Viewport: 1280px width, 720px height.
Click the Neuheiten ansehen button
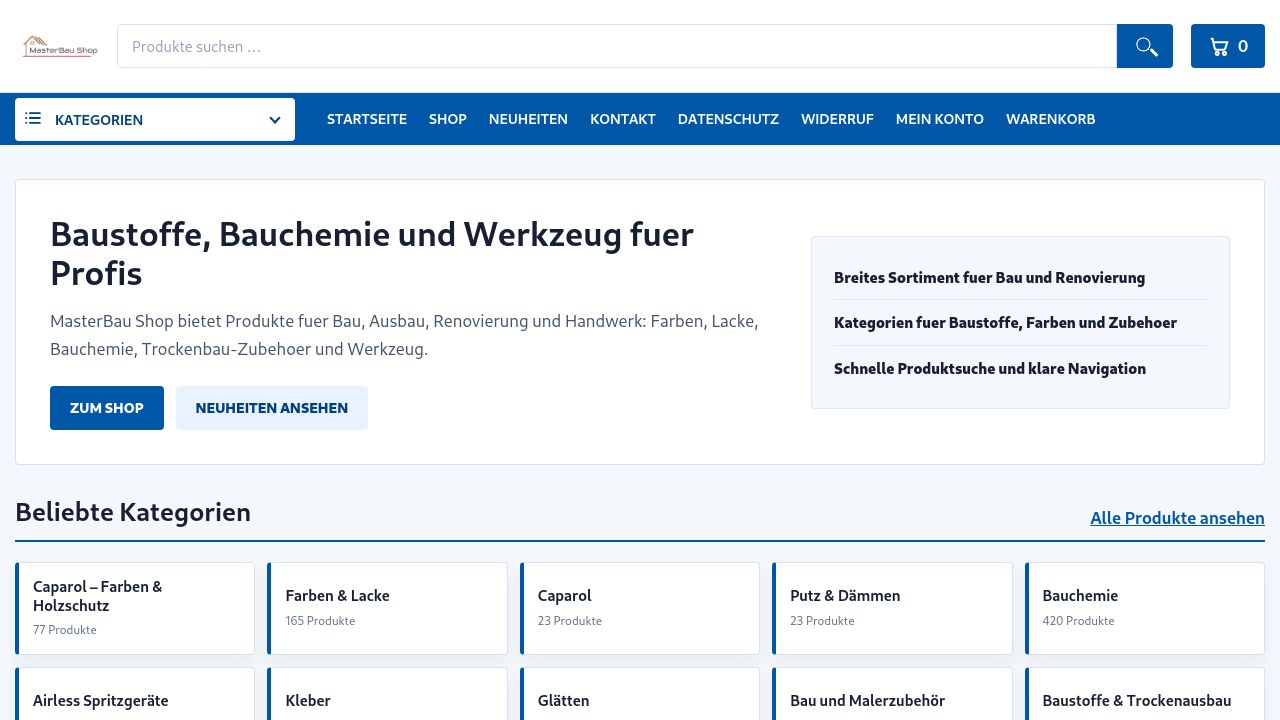[272, 408]
